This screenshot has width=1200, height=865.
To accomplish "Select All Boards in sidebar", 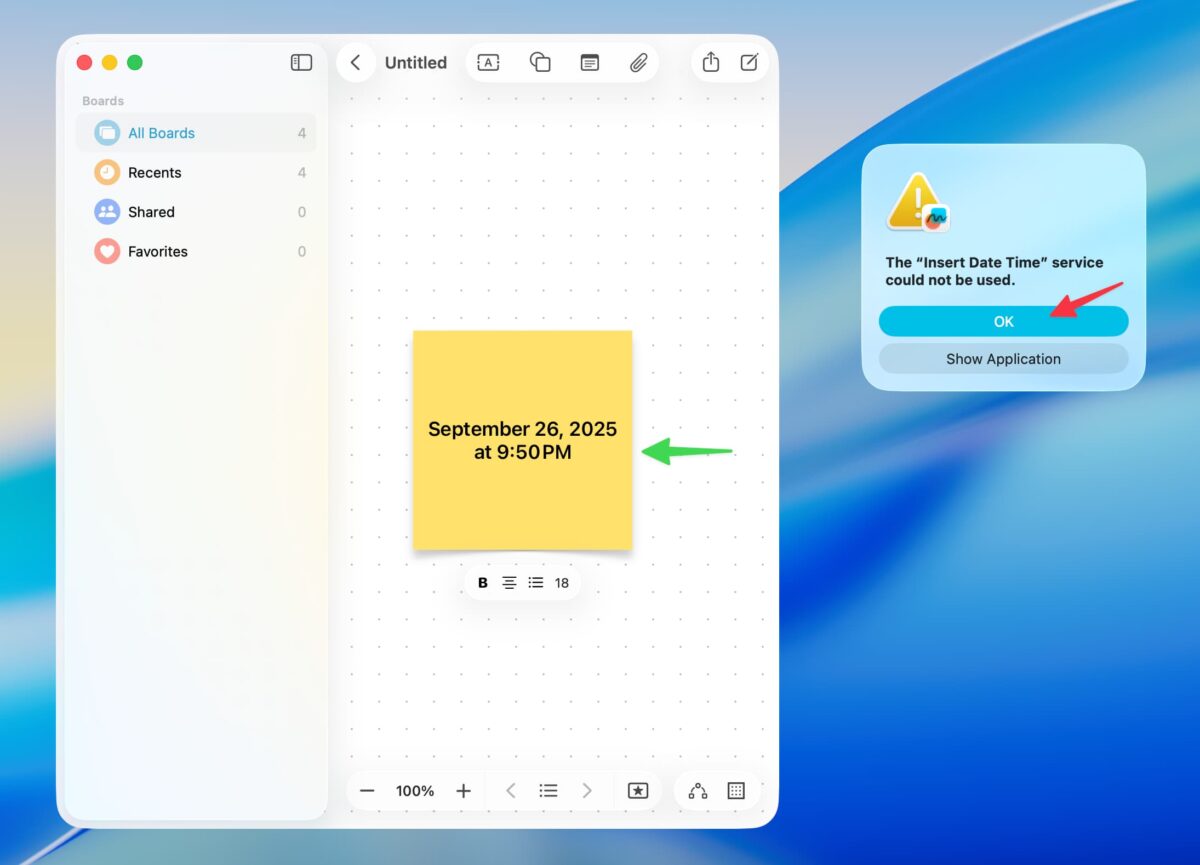I will pyautogui.click(x=196, y=133).
